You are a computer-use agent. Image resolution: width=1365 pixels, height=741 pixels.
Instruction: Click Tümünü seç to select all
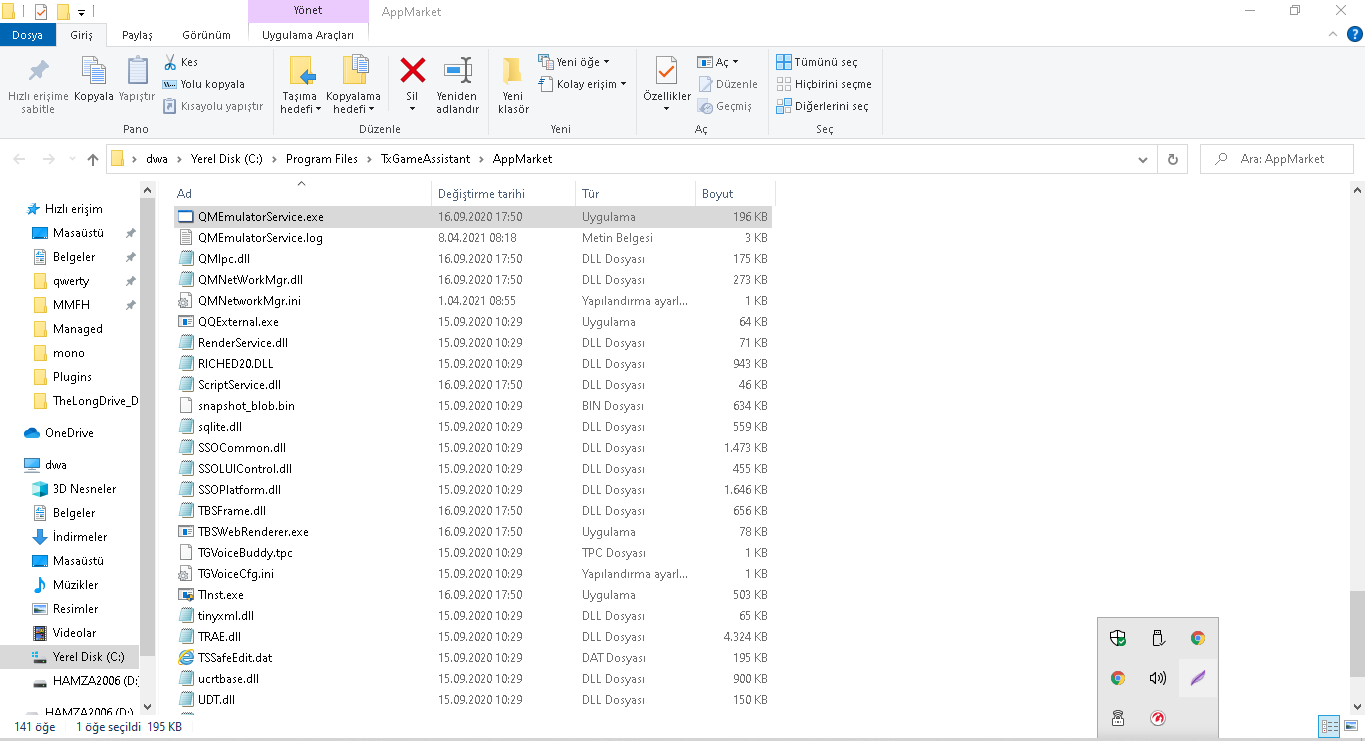click(817, 62)
